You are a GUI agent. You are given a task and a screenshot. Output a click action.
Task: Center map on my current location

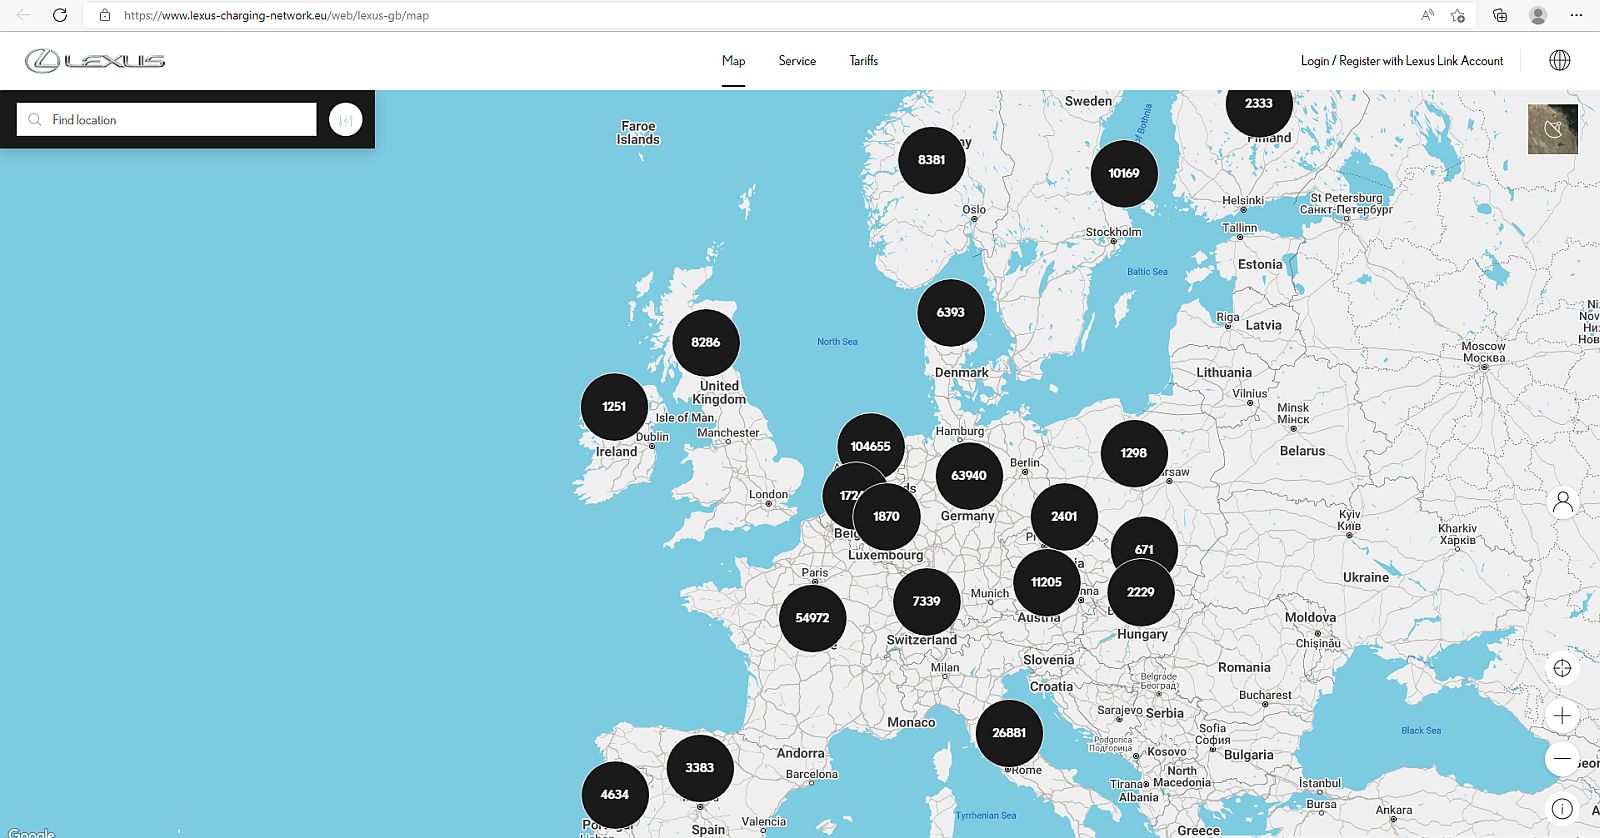pyautogui.click(x=1562, y=668)
